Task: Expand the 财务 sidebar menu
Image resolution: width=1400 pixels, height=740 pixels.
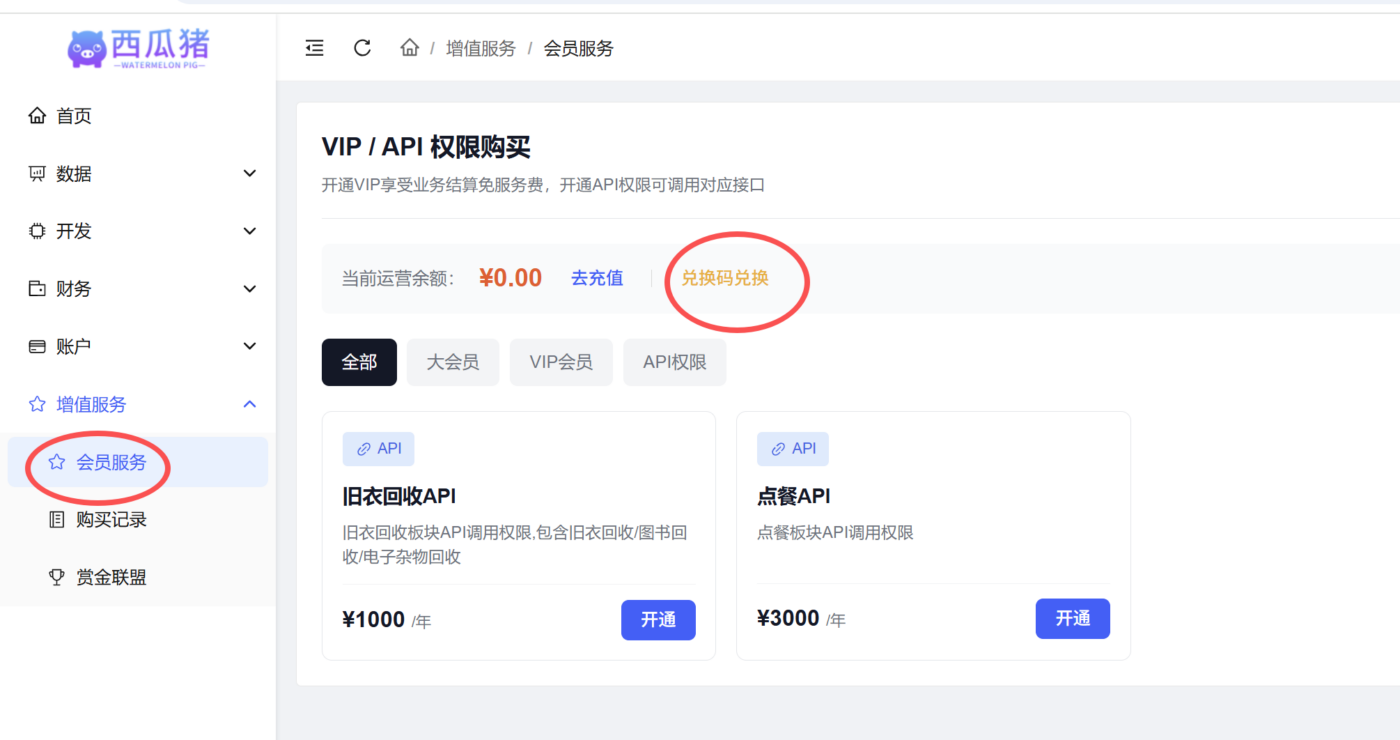Action: [x=248, y=288]
